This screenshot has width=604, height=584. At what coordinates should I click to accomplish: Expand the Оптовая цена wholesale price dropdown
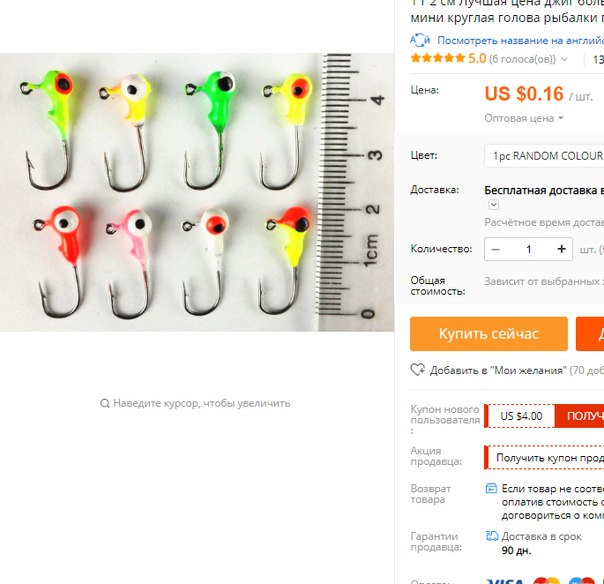524,118
